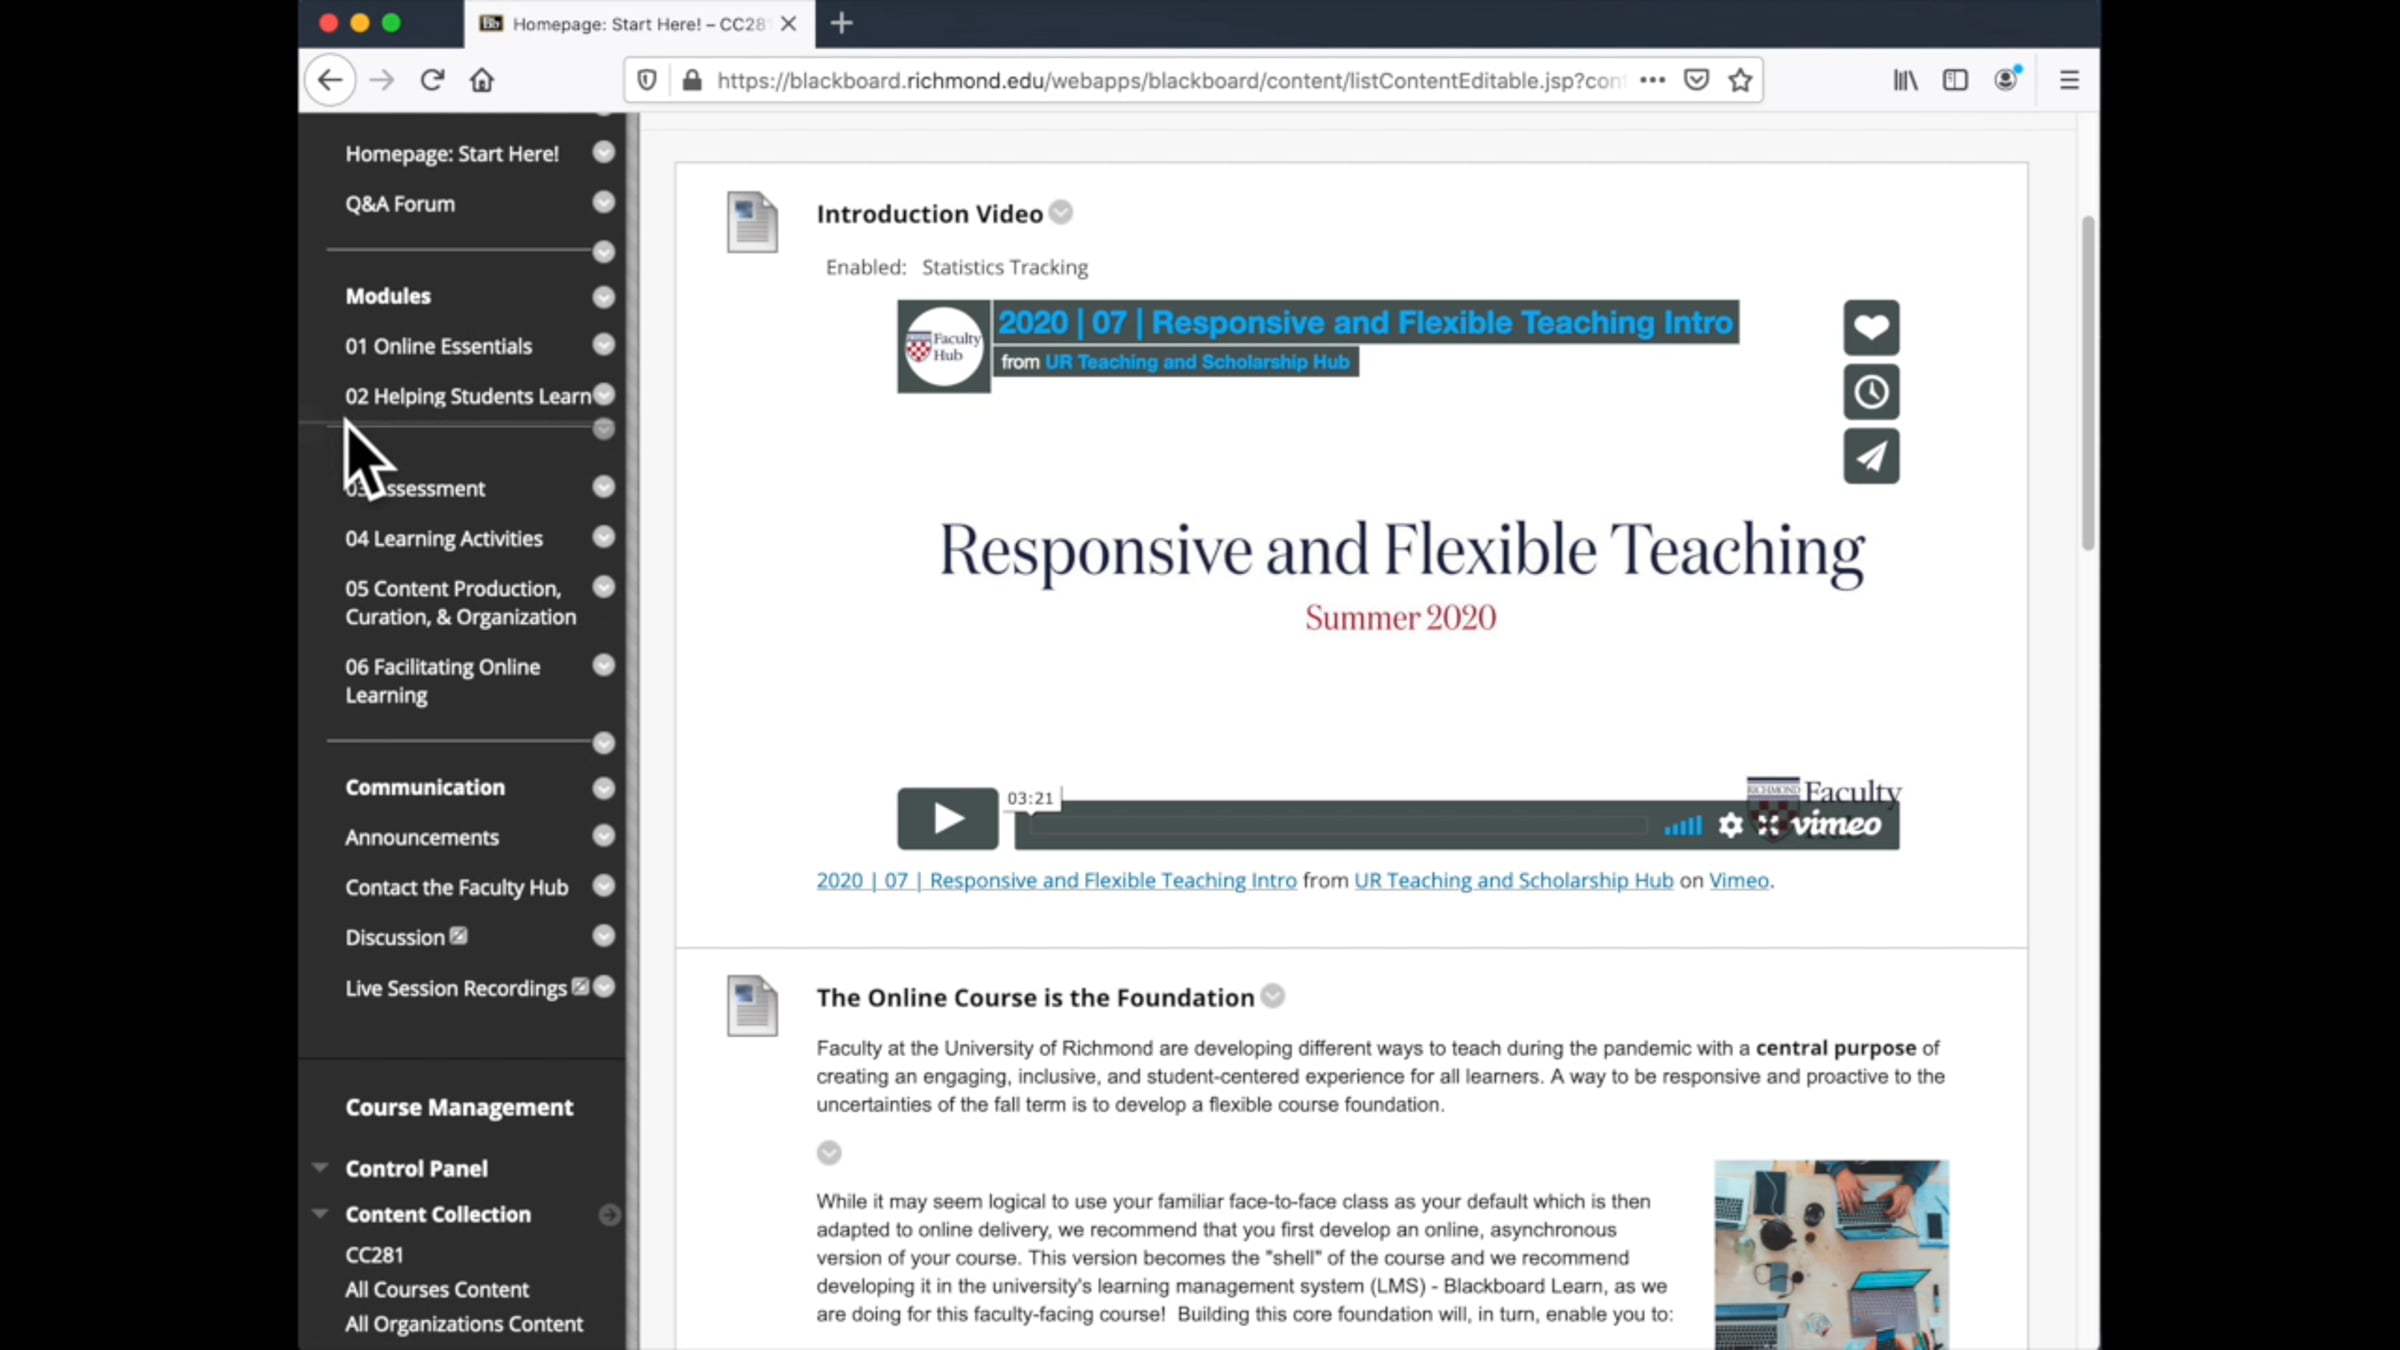Open Vimeo video settings gear
This screenshot has width=2400, height=1350.
pyautogui.click(x=1730, y=825)
